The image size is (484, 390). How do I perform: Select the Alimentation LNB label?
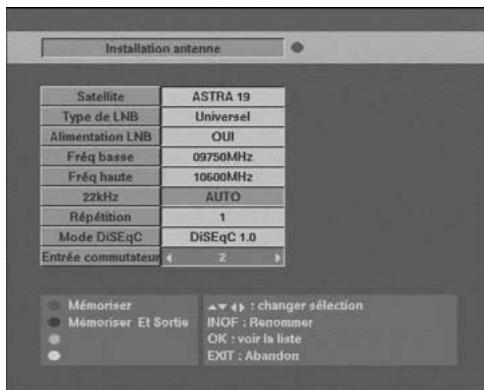(100, 137)
